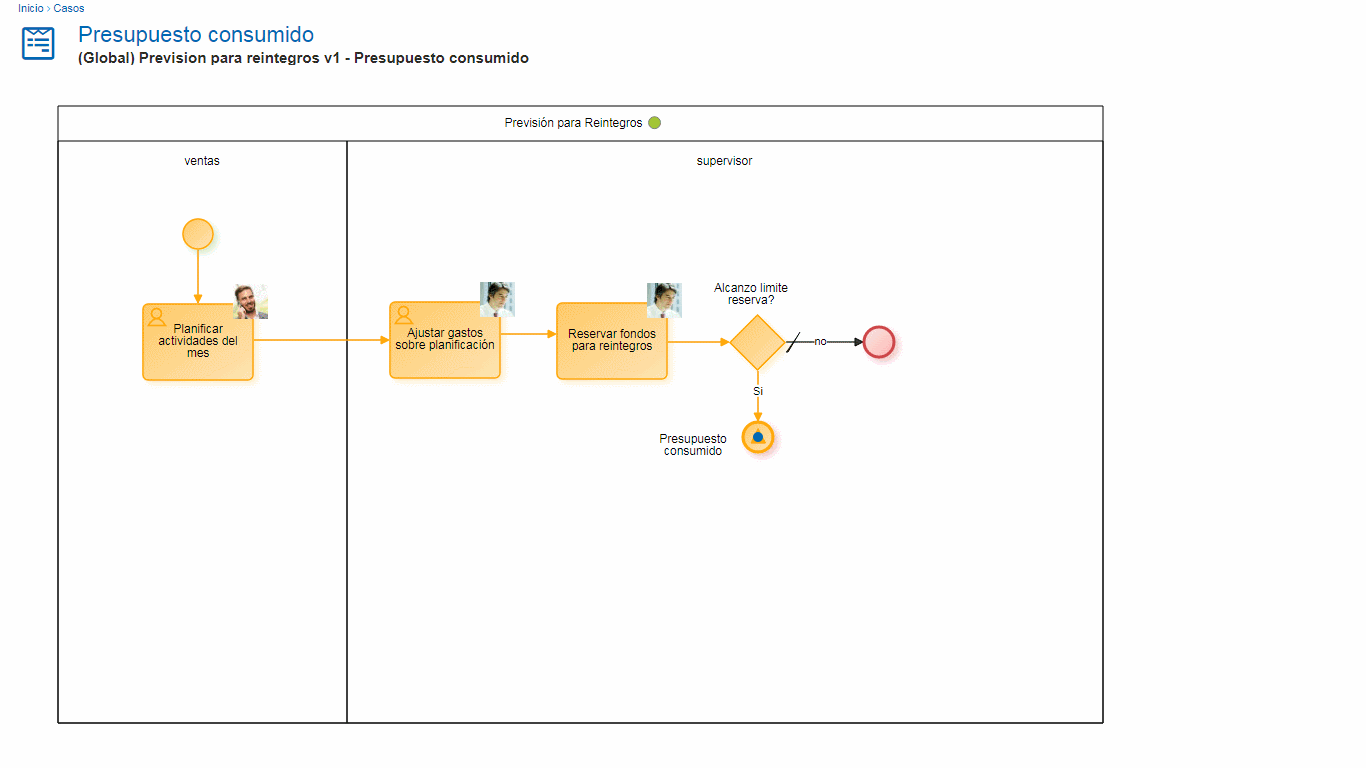Click the 'Presupuesto consumido' intermediate event icon
Image resolution: width=1366 pixels, height=768 pixels.
pos(758,437)
